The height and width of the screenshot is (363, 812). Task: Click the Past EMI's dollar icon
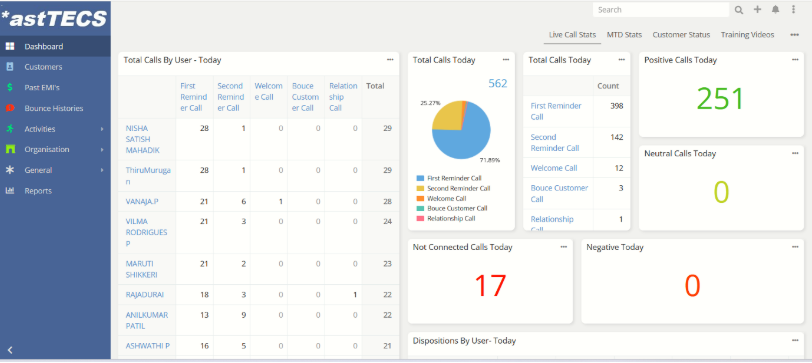click(x=10, y=88)
